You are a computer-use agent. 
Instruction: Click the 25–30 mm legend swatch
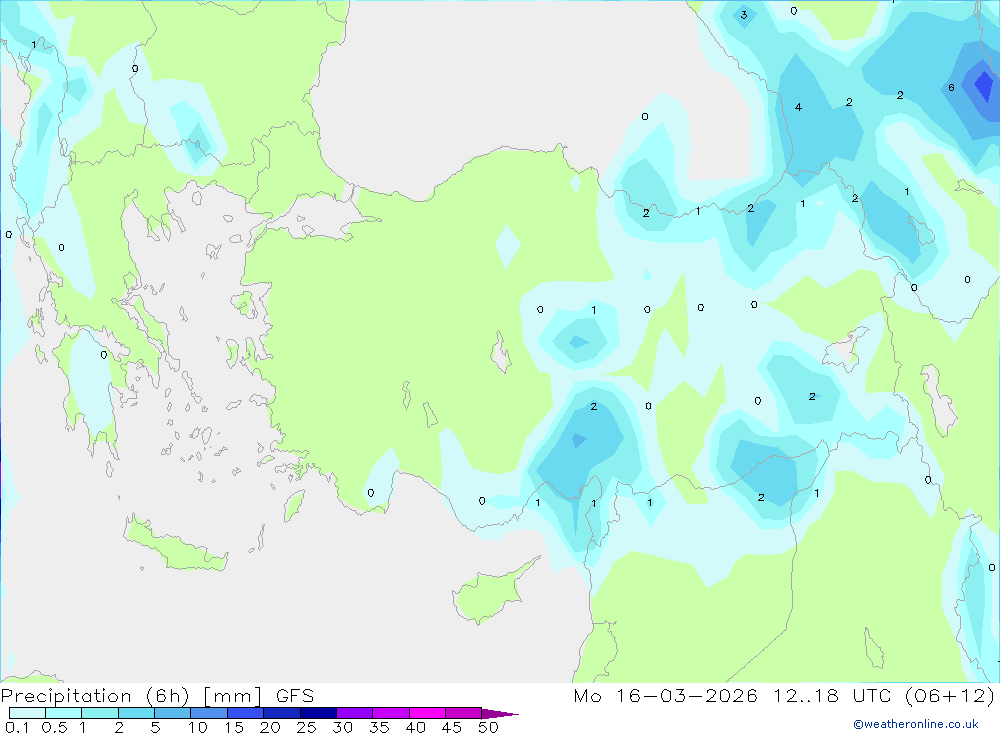[x=318, y=713]
